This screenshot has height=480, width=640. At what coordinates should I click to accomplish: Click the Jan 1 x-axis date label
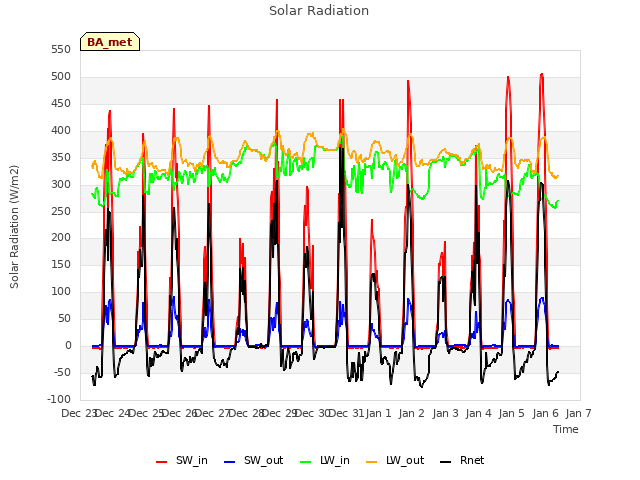tap(378, 413)
